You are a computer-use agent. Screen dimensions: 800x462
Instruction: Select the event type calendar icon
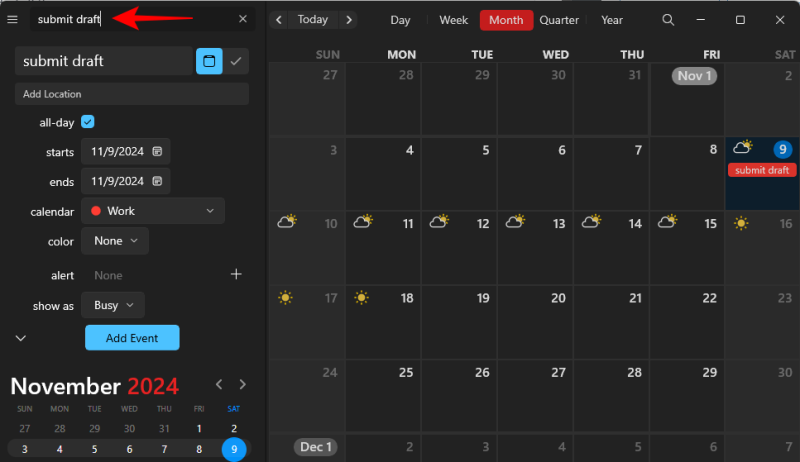click(209, 61)
